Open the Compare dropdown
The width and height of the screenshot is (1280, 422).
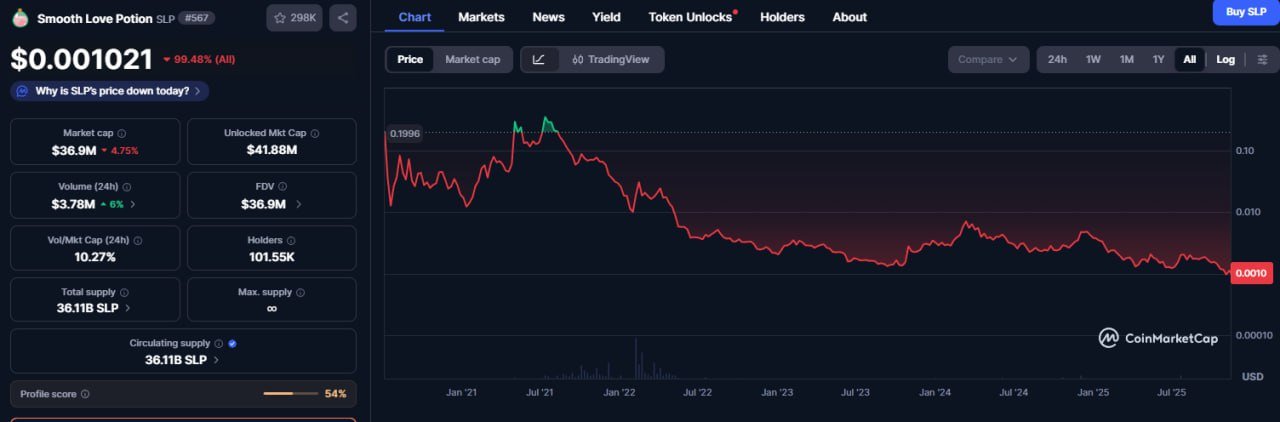[987, 60]
